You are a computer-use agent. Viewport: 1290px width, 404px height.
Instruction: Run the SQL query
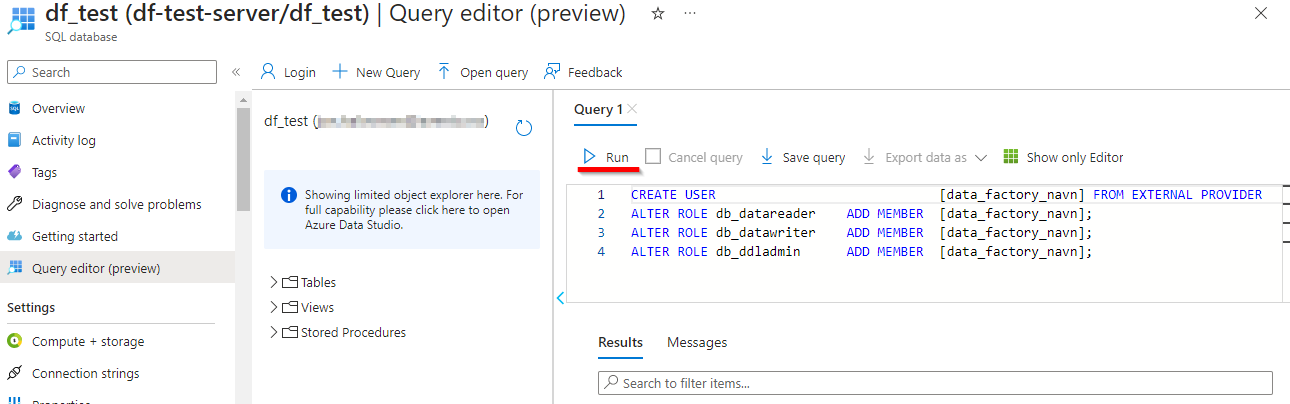(607, 157)
